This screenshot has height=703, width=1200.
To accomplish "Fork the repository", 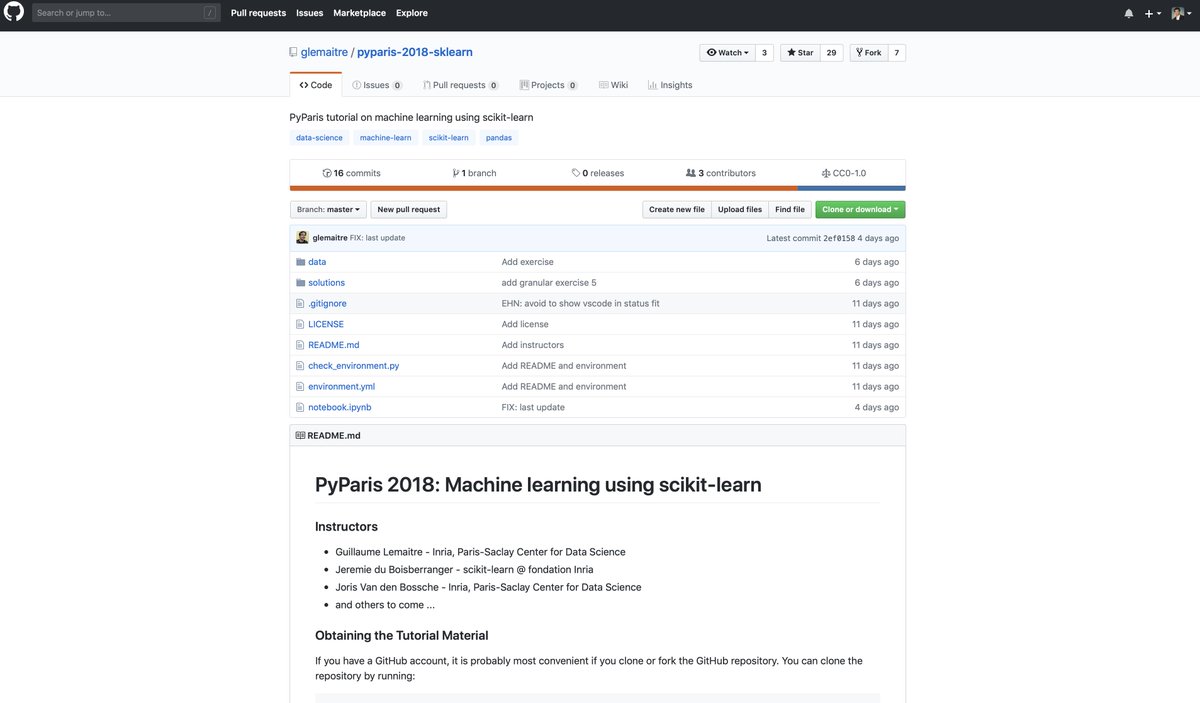I will point(868,53).
